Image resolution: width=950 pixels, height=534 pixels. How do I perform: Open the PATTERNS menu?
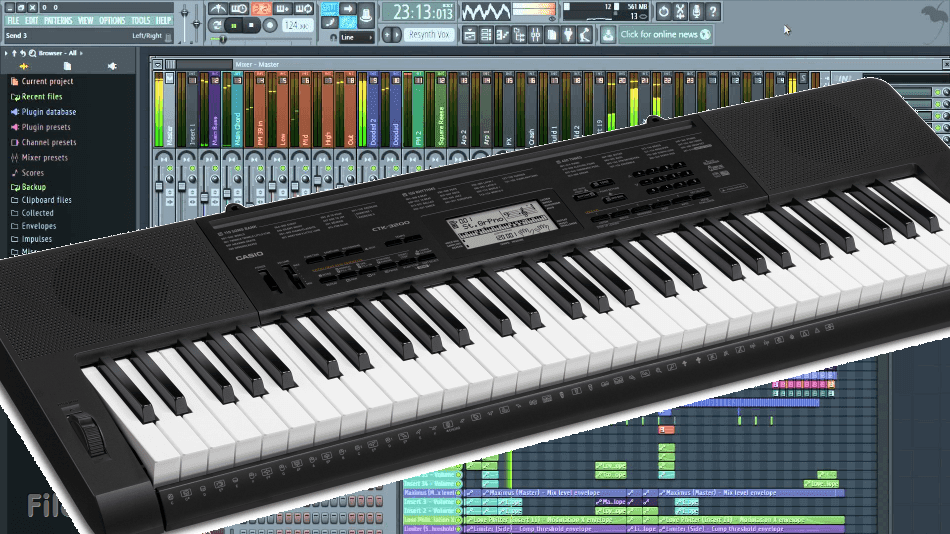pos(58,21)
